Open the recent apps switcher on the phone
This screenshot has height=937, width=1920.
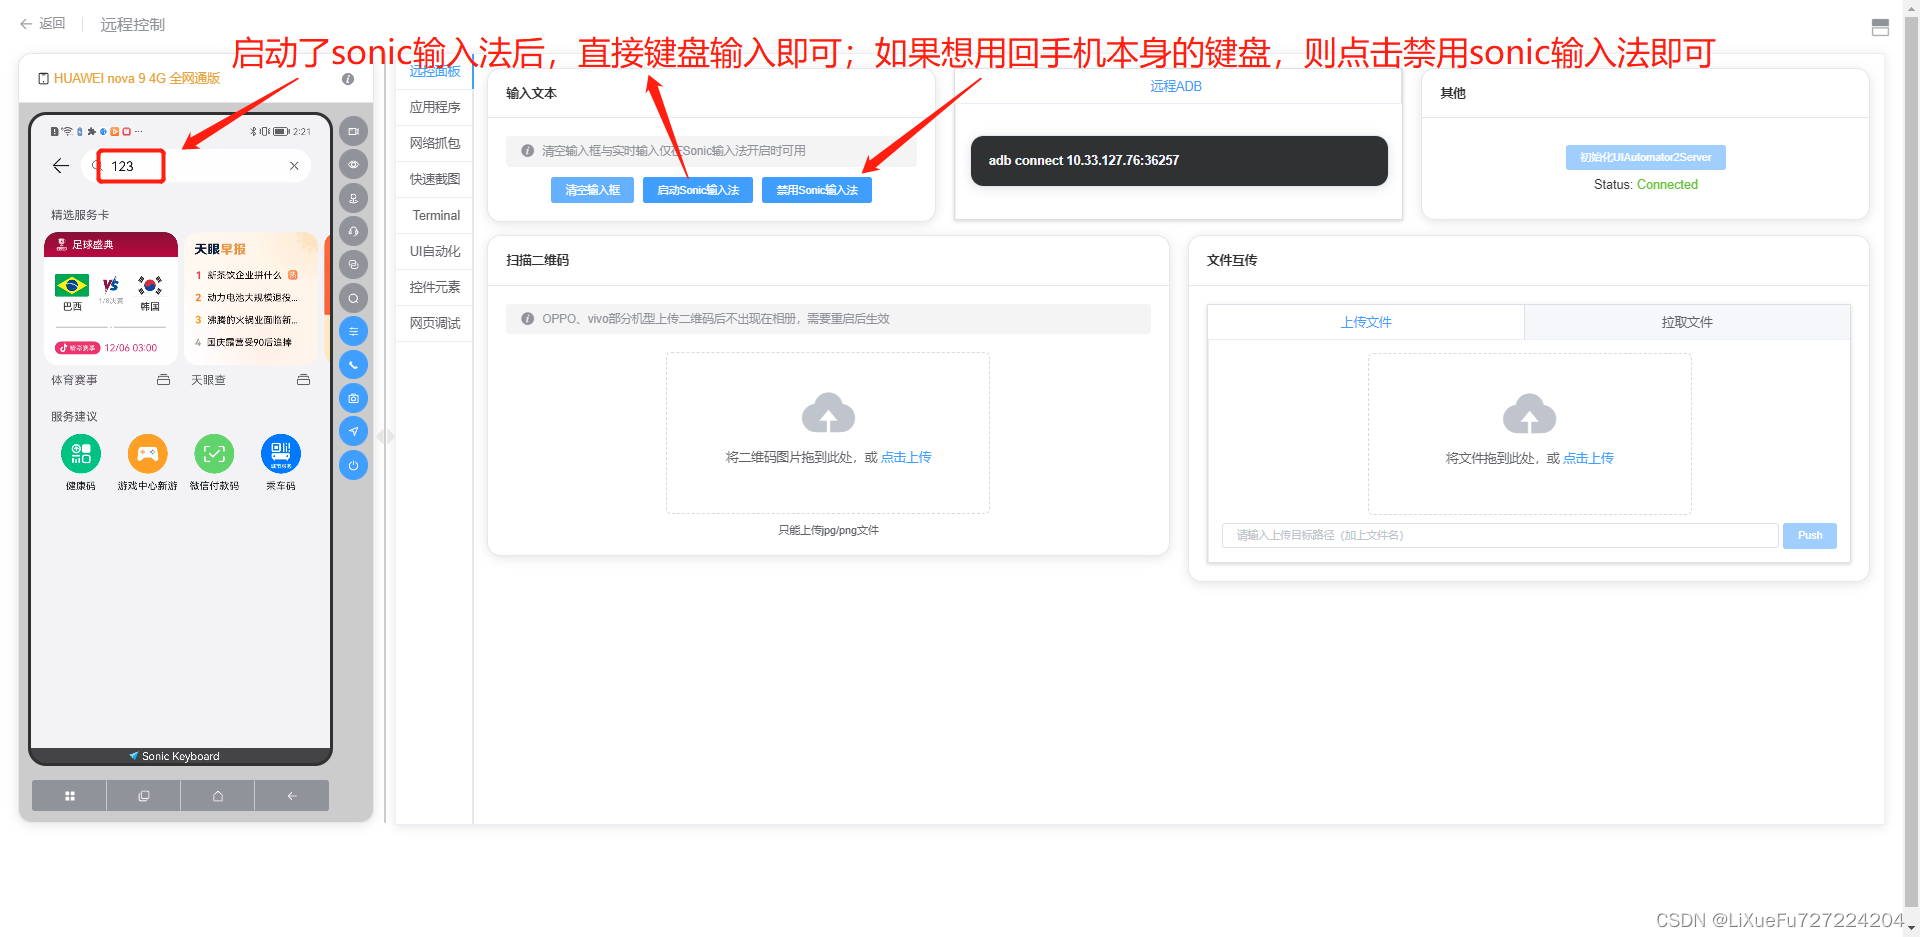pyautogui.click(x=143, y=795)
